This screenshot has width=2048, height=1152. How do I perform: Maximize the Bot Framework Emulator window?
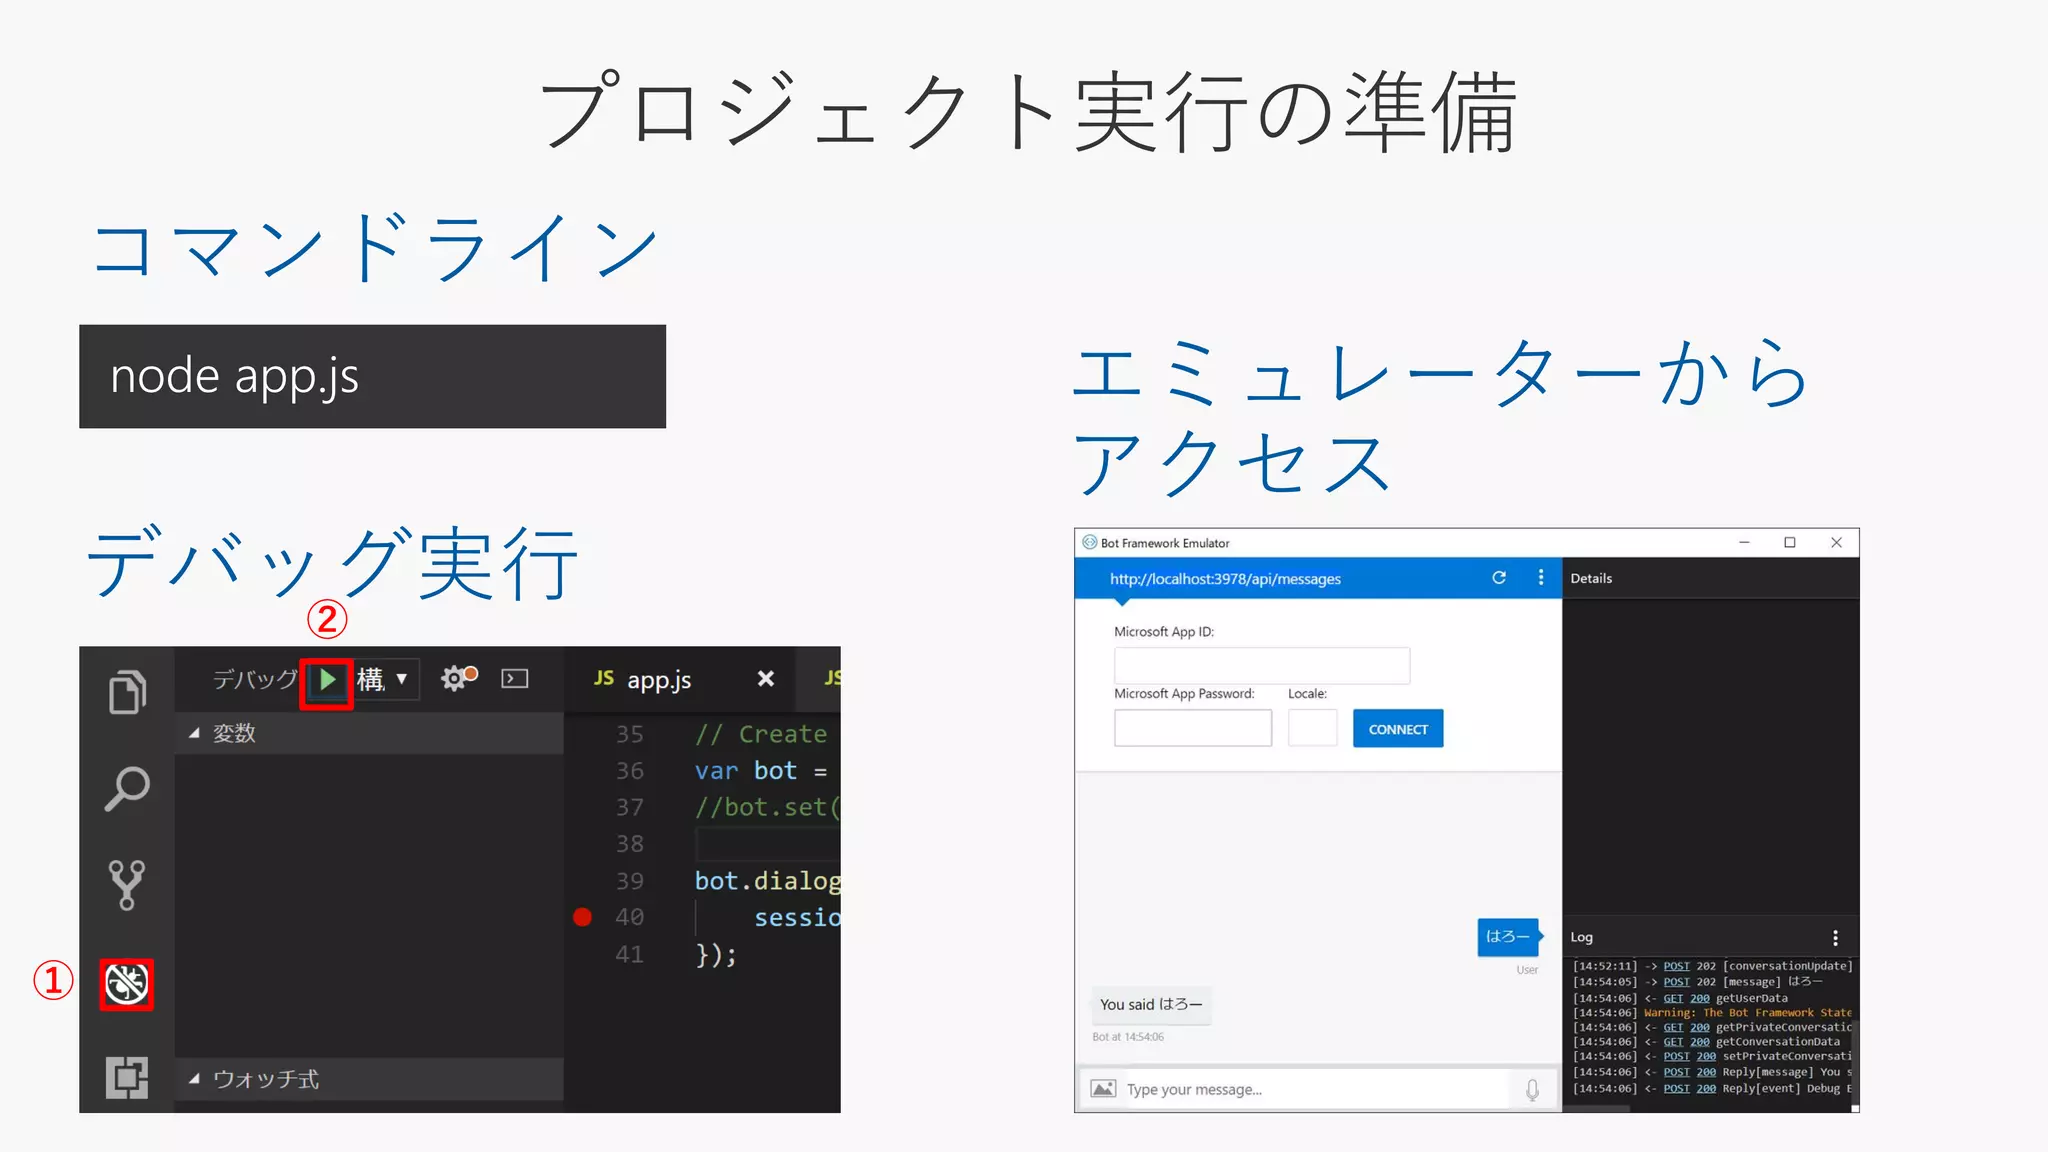pos(1790,542)
